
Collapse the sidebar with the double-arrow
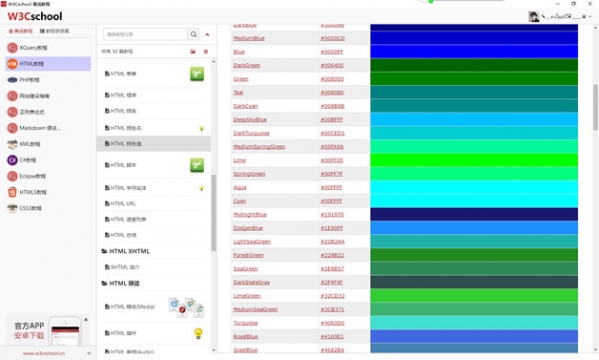coord(89,354)
